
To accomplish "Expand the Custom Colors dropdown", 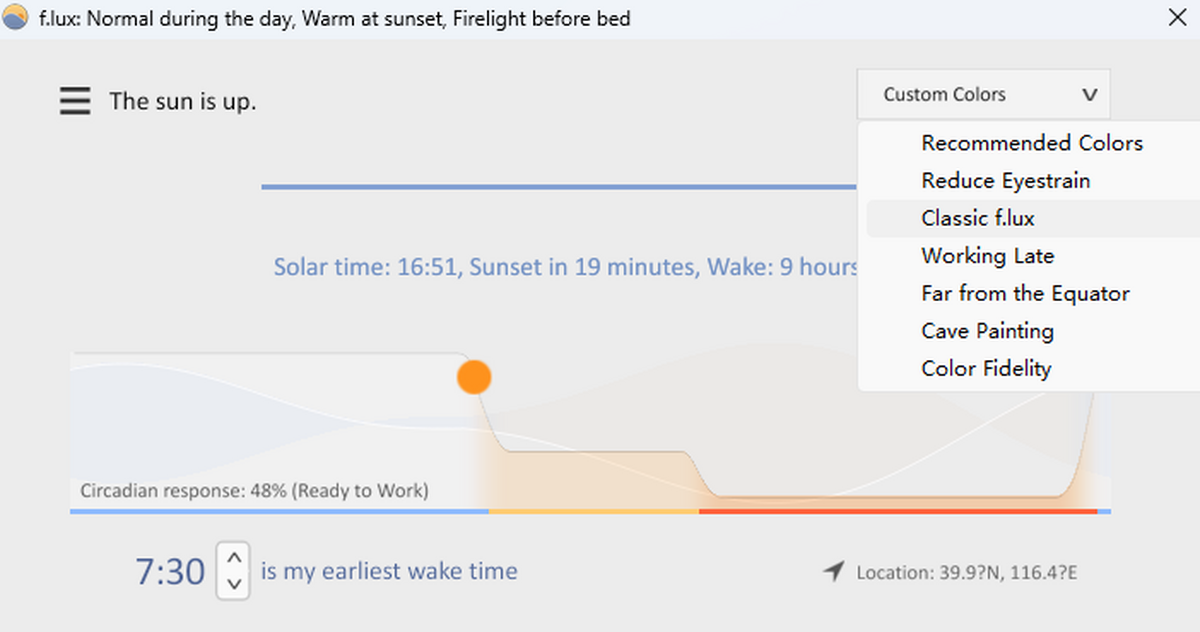I will coord(983,95).
